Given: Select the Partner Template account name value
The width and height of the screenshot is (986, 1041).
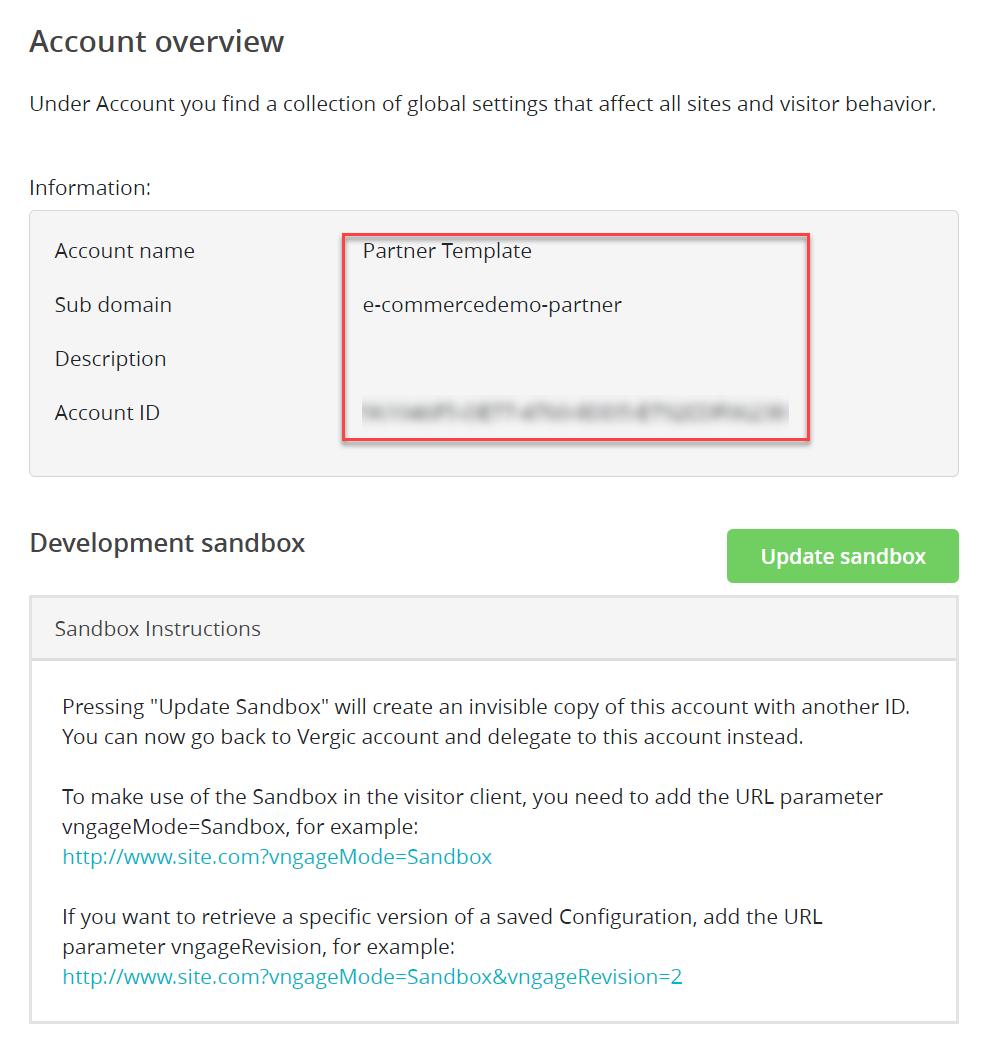Looking at the screenshot, I should 447,251.
